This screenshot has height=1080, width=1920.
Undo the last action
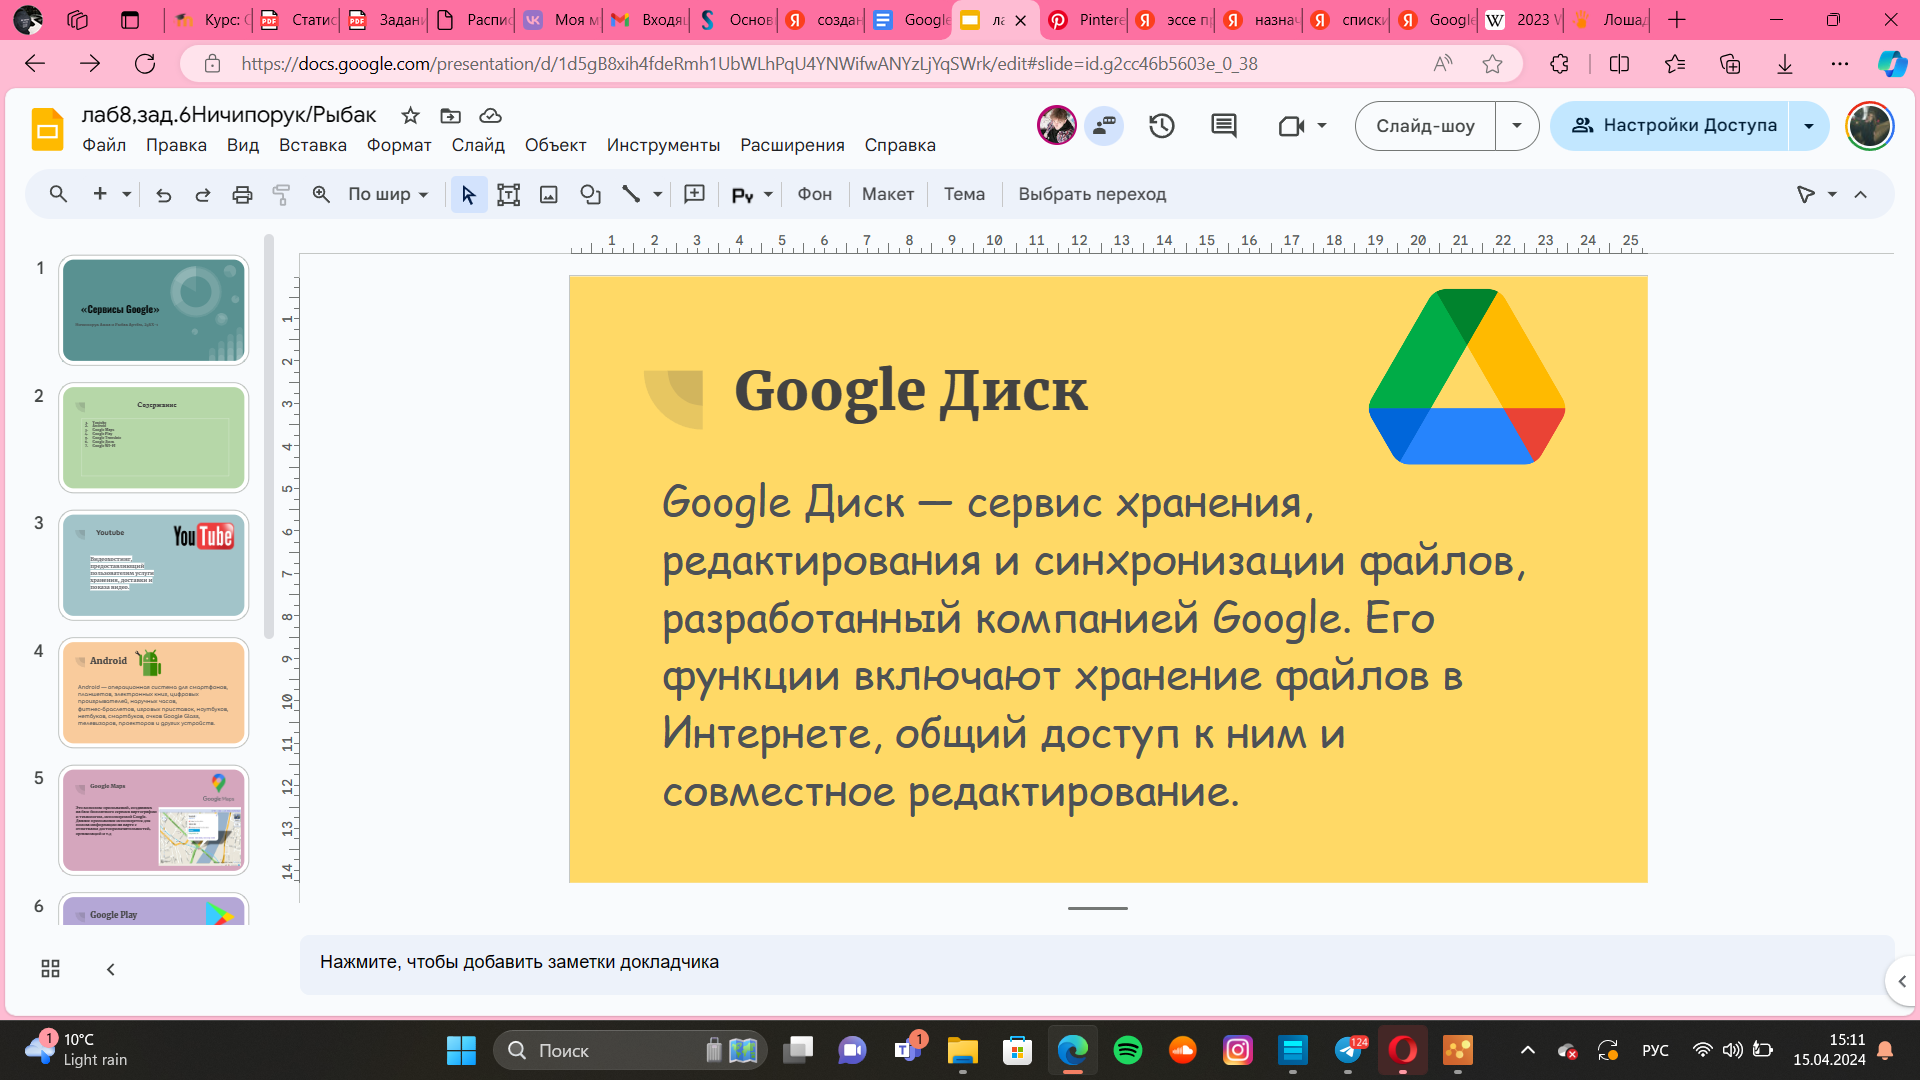pyautogui.click(x=164, y=195)
